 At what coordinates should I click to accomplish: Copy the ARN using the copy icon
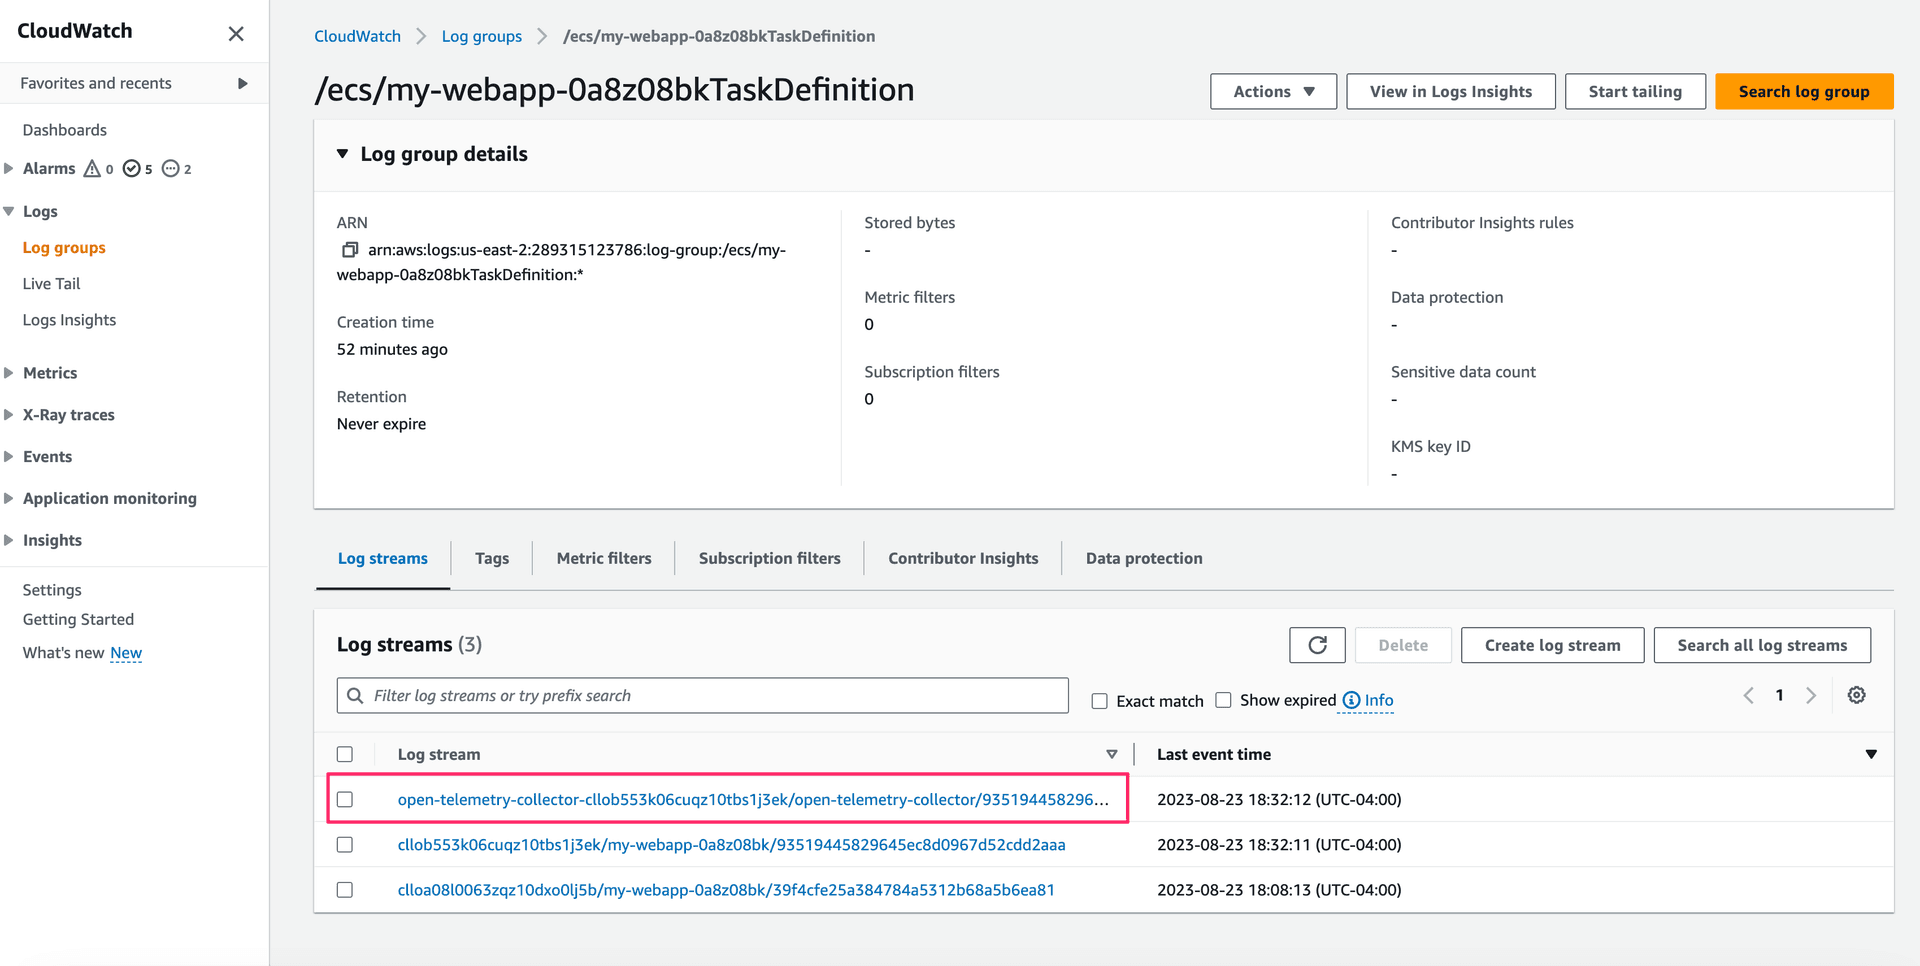349,250
